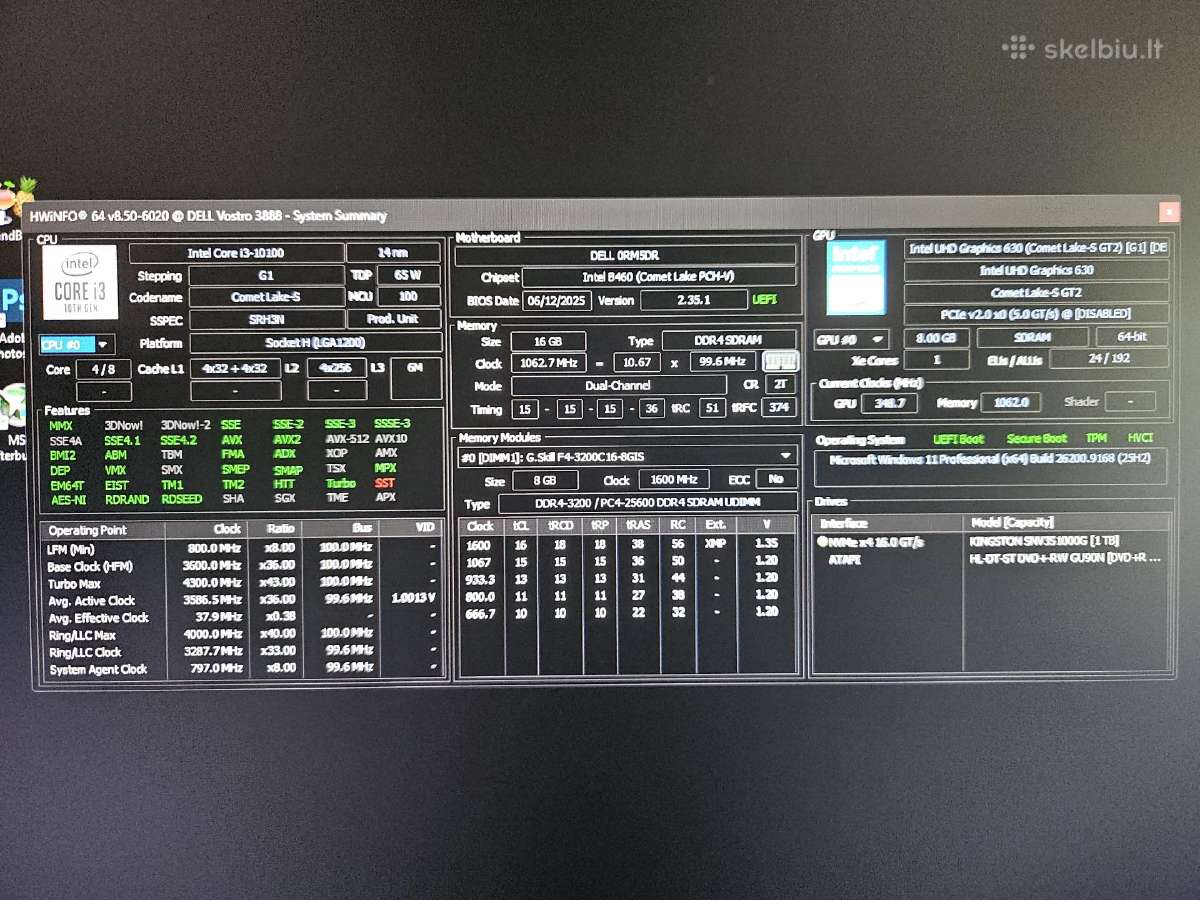Click the TPM status label
The width and height of the screenshot is (1200, 900).
pos(1095,438)
